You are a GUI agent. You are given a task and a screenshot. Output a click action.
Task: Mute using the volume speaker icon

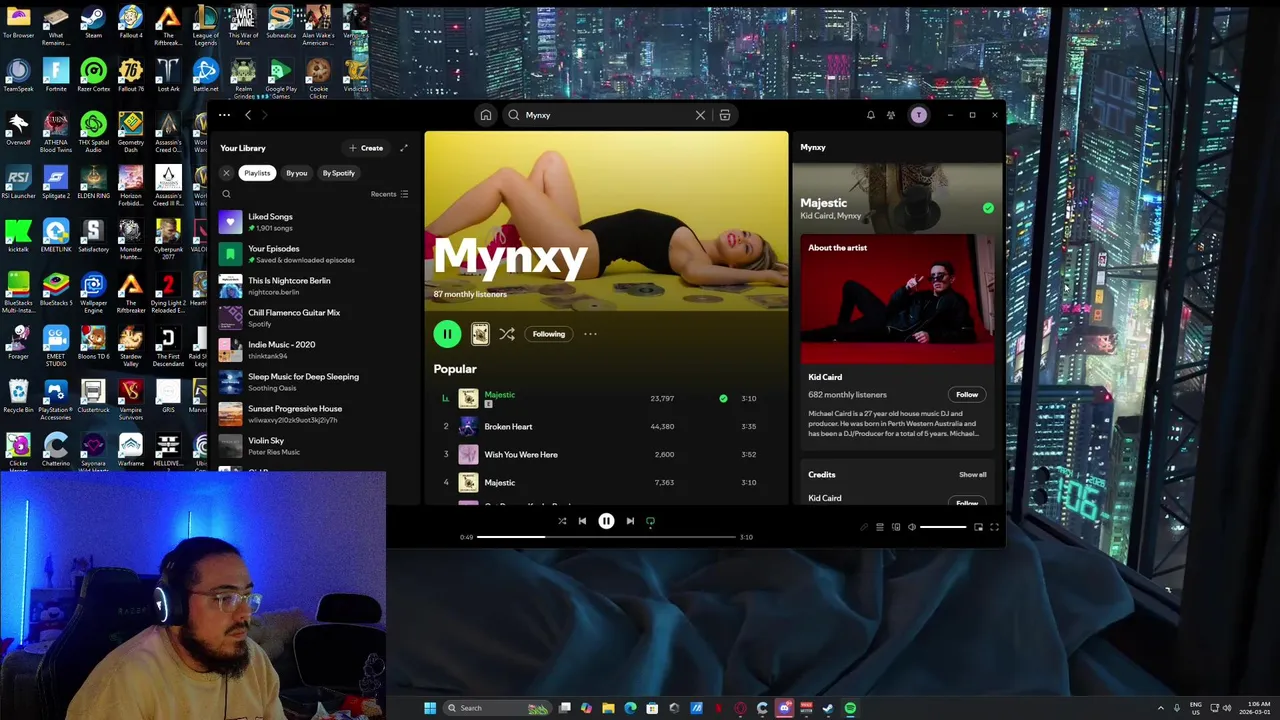click(x=912, y=527)
